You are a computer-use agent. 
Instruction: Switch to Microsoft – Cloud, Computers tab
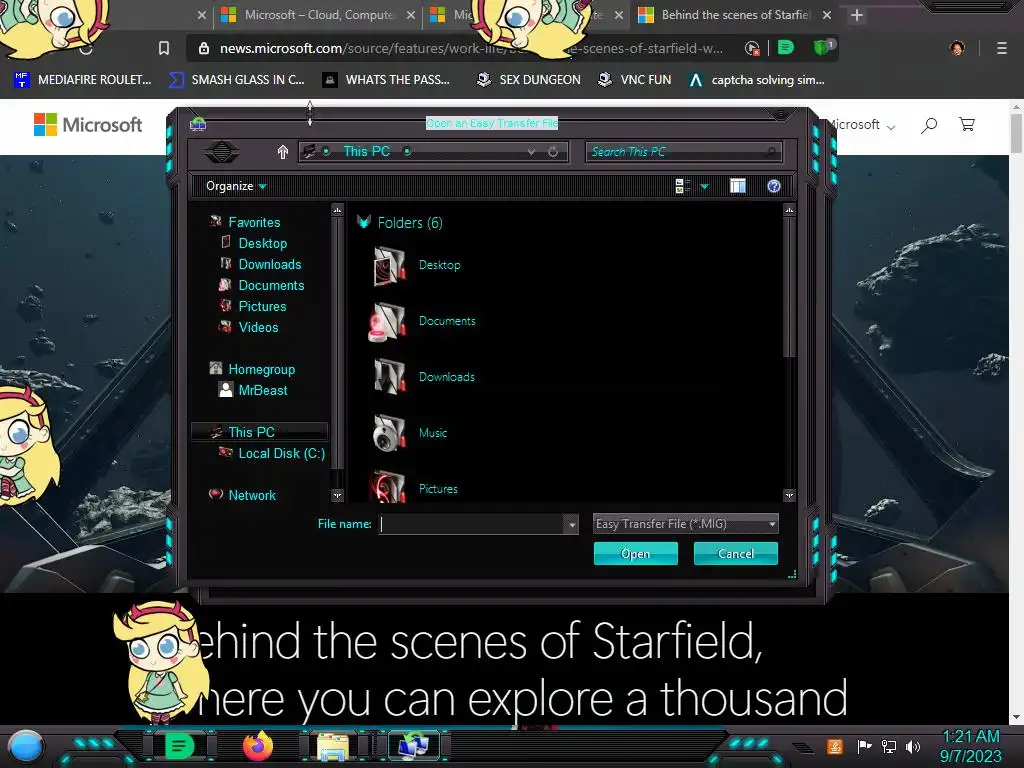coord(318,14)
